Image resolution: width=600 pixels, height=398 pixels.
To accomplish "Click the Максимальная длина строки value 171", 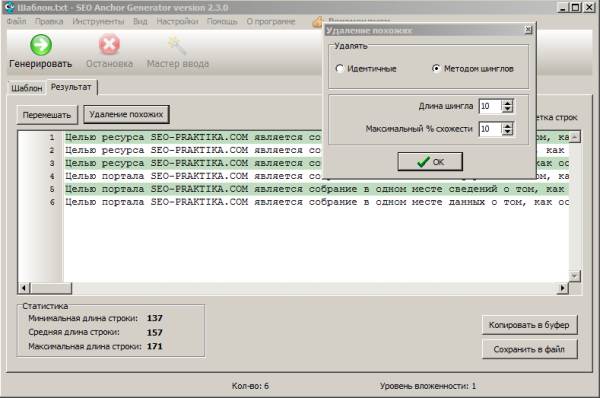I will click(x=155, y=347).
